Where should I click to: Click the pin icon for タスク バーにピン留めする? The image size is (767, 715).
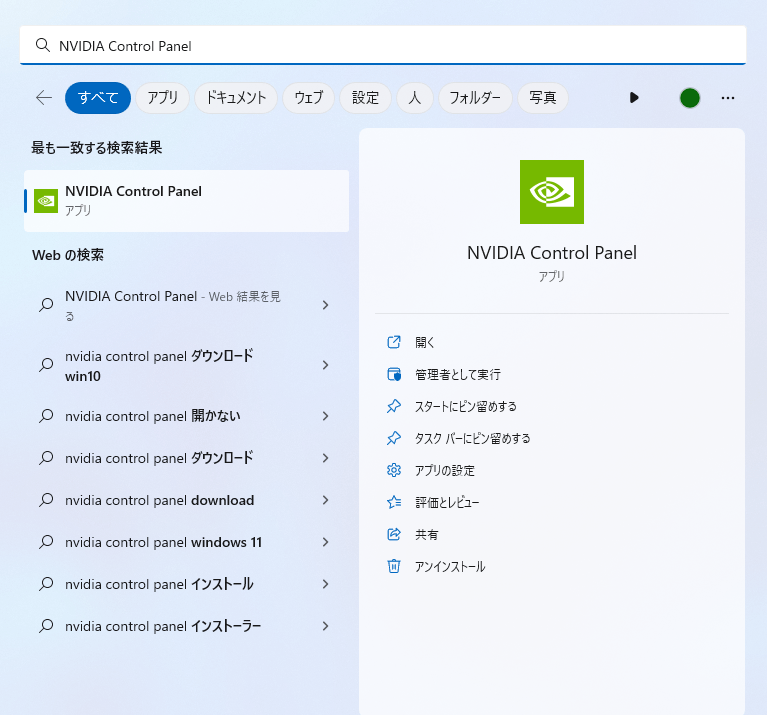tap(394, 438)
